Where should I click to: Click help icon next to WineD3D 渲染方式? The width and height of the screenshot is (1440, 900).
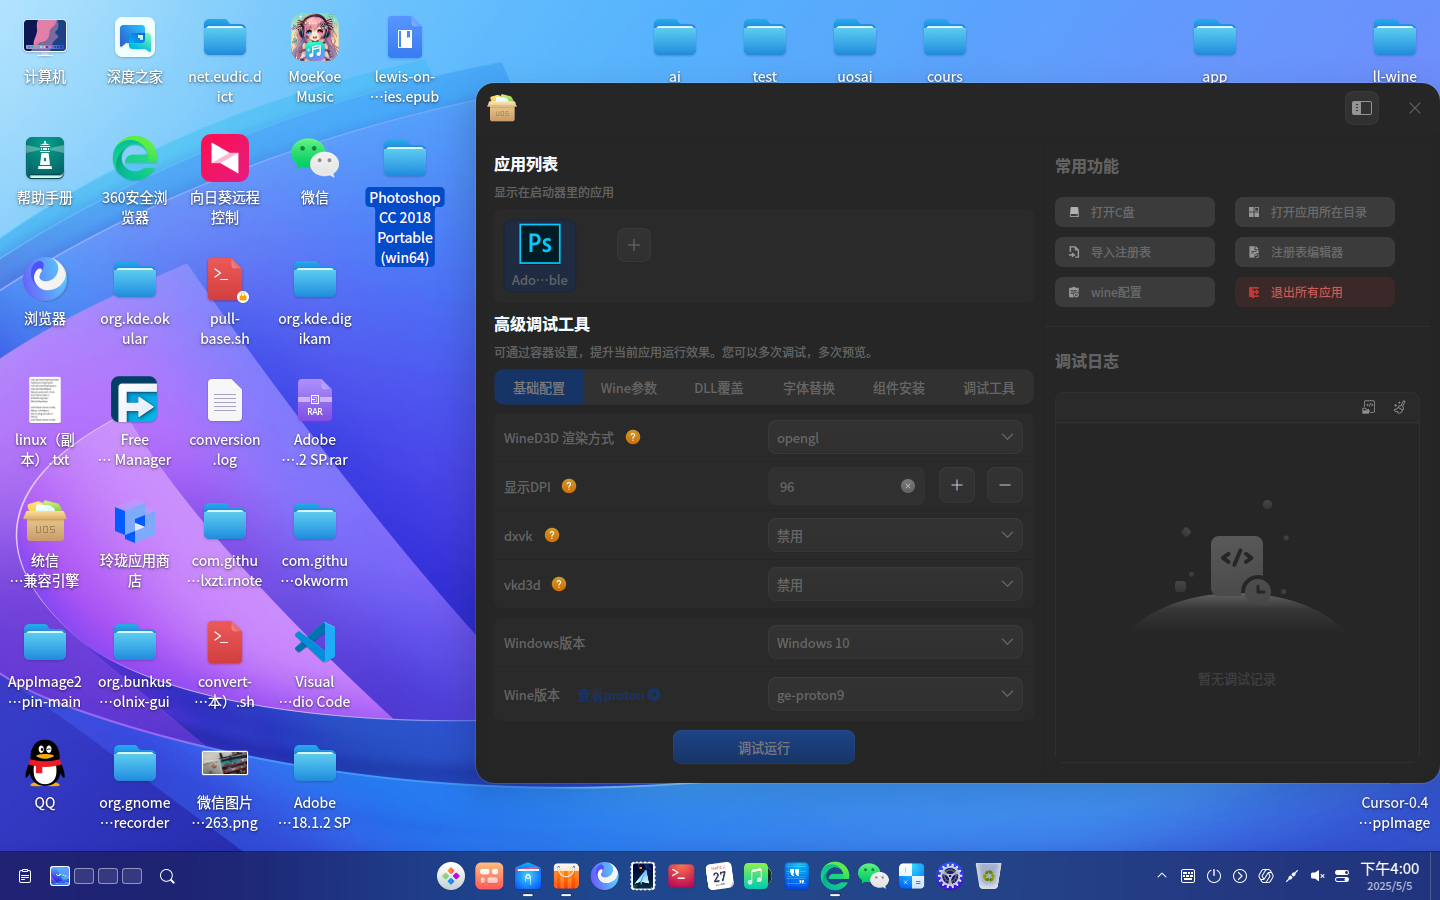[633, 437]
